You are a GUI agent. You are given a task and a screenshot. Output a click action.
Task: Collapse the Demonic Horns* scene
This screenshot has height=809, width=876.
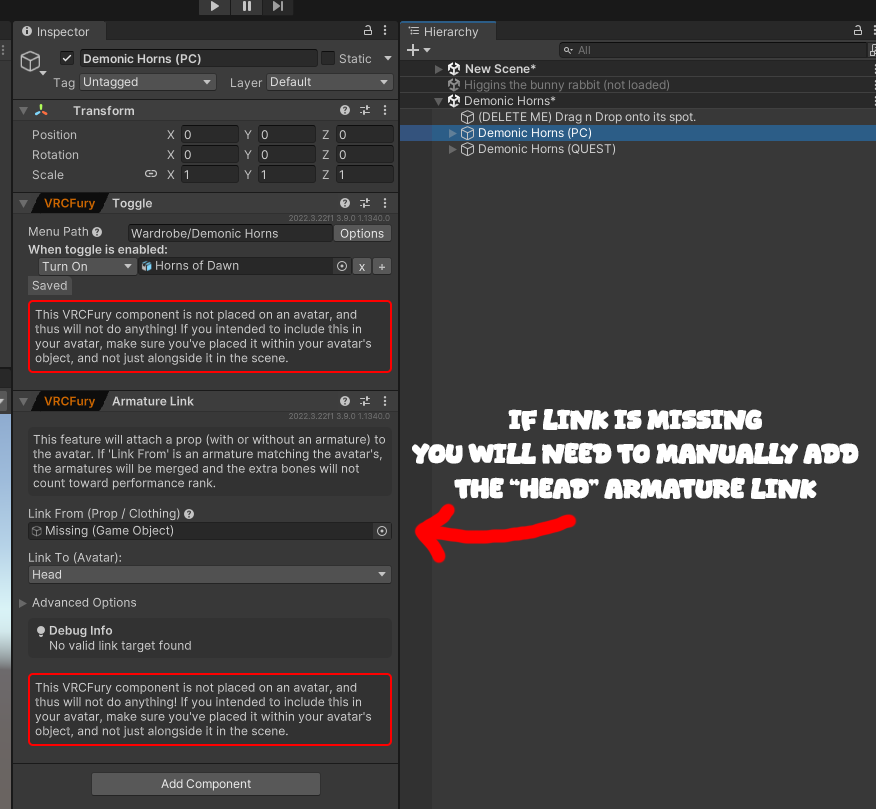(439, 101)
